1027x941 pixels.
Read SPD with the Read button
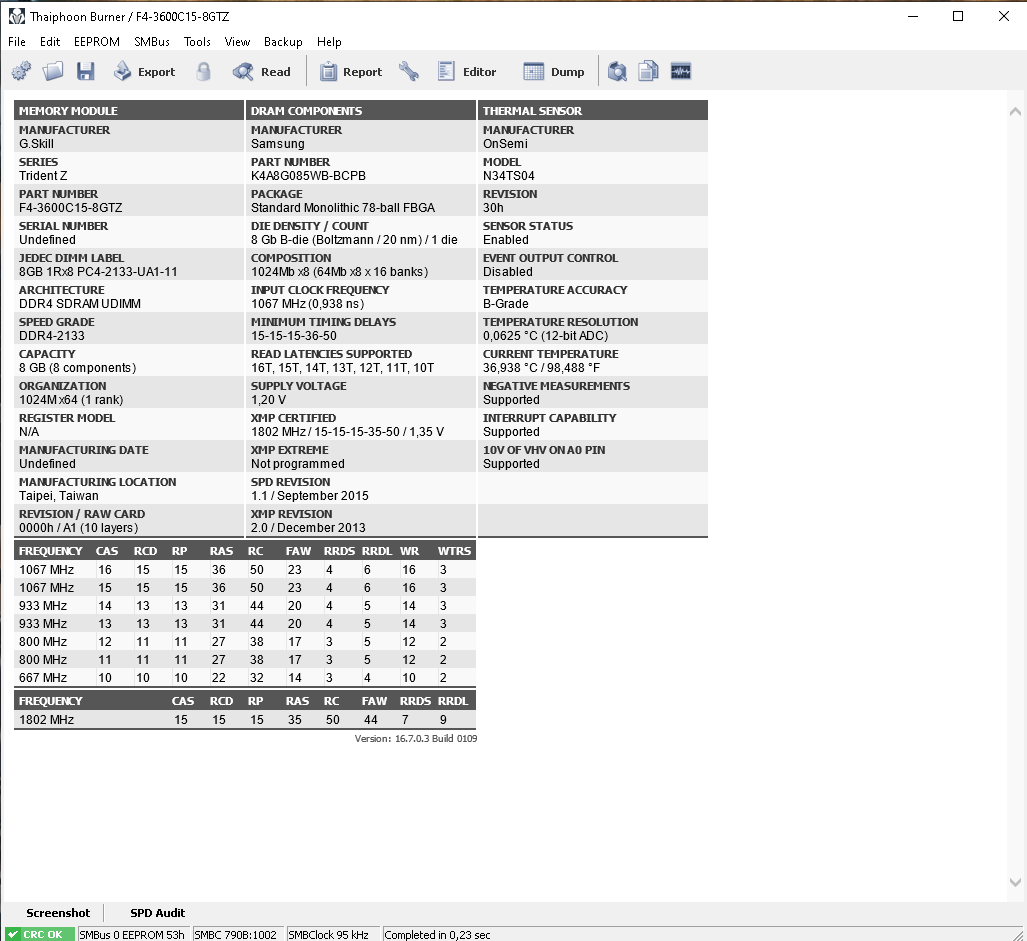262,71
